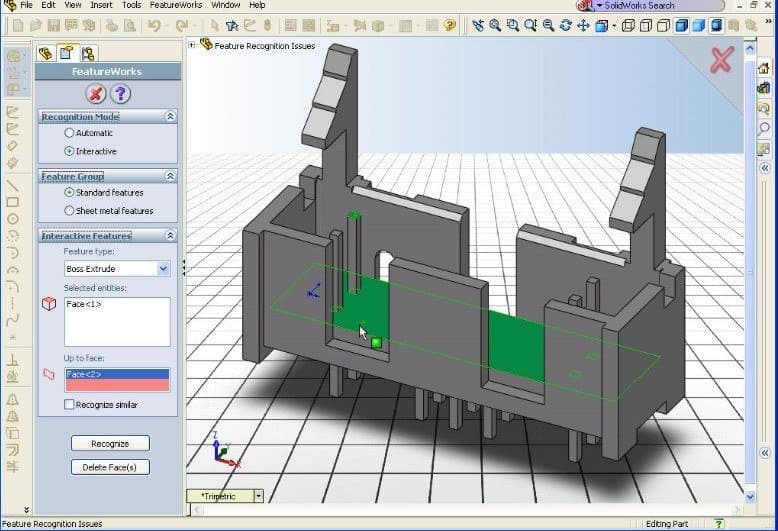Select the Rectangle sketch tool
Viewport: 778px width, 531px height.
pyautogui.click(x=12, y=202)
